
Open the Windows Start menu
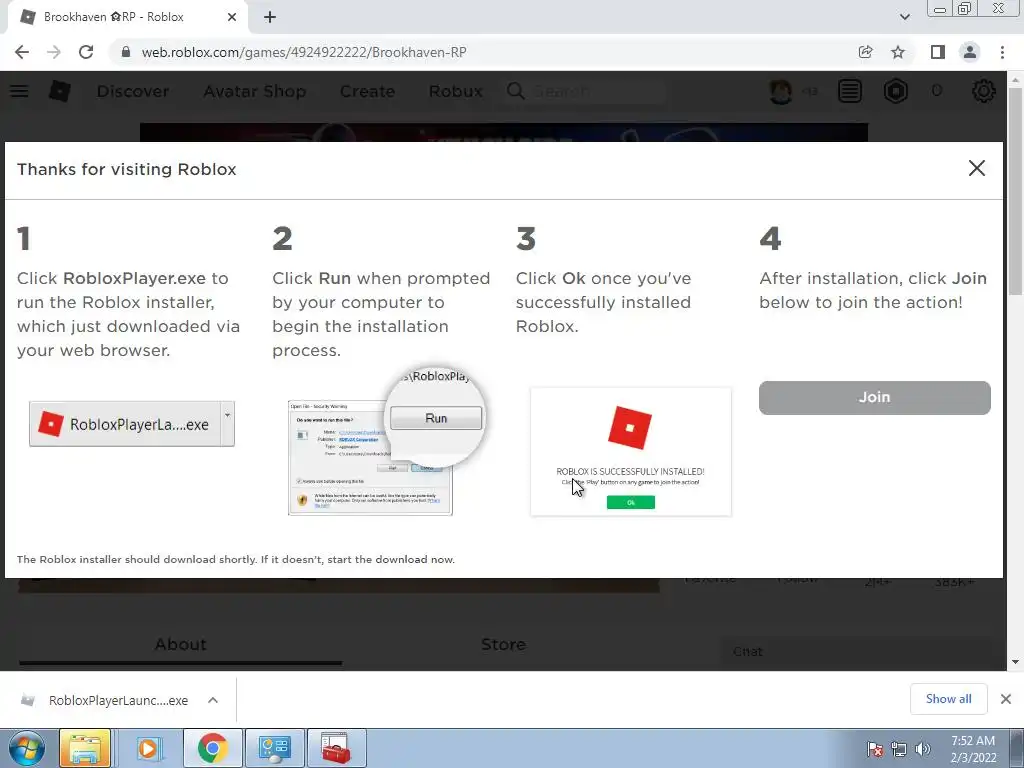pyautogui.click(x=27, y=748)
